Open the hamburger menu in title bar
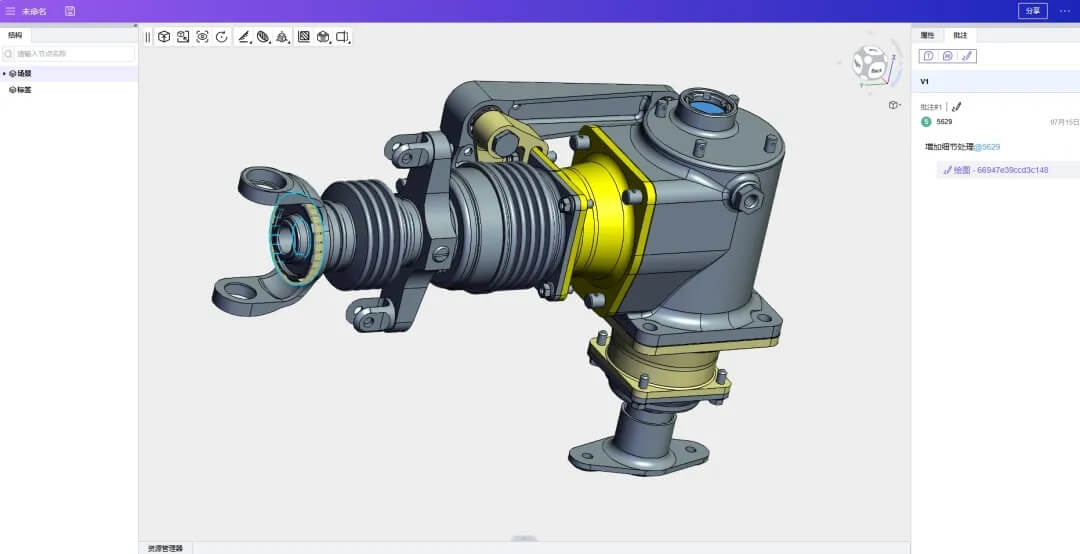 (x=10, y=11)
